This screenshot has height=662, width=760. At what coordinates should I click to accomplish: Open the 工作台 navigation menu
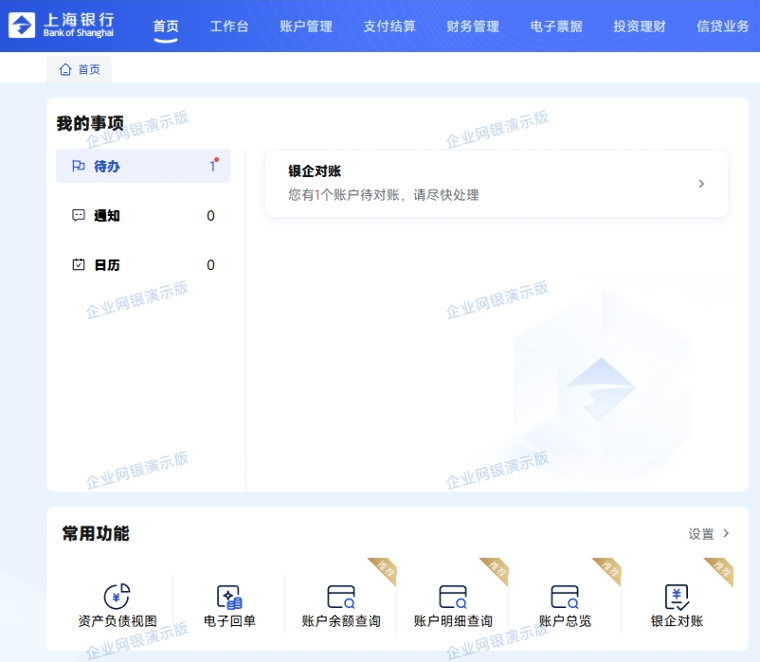pos(229,26)
